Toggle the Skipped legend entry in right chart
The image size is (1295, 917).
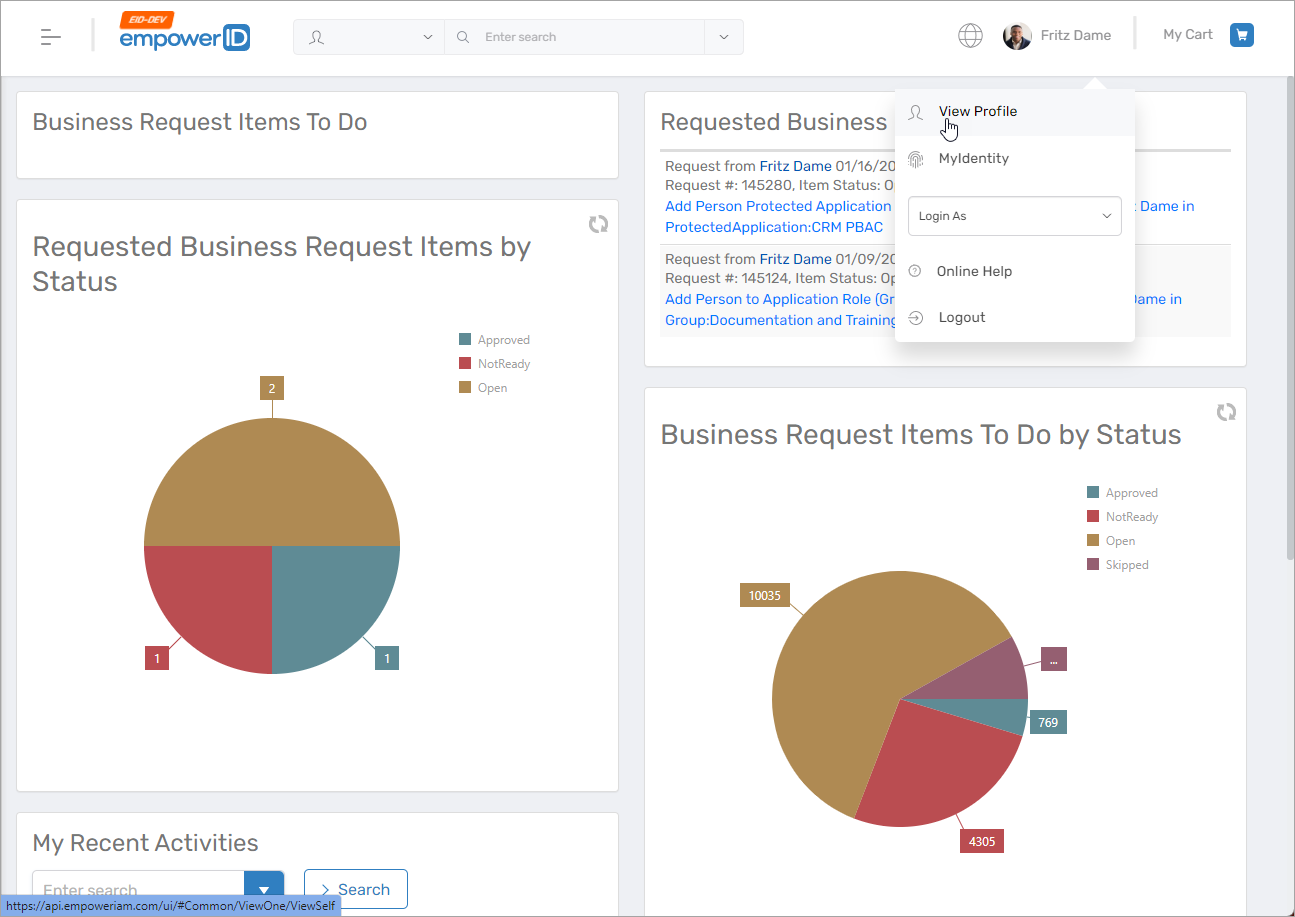1118,565
